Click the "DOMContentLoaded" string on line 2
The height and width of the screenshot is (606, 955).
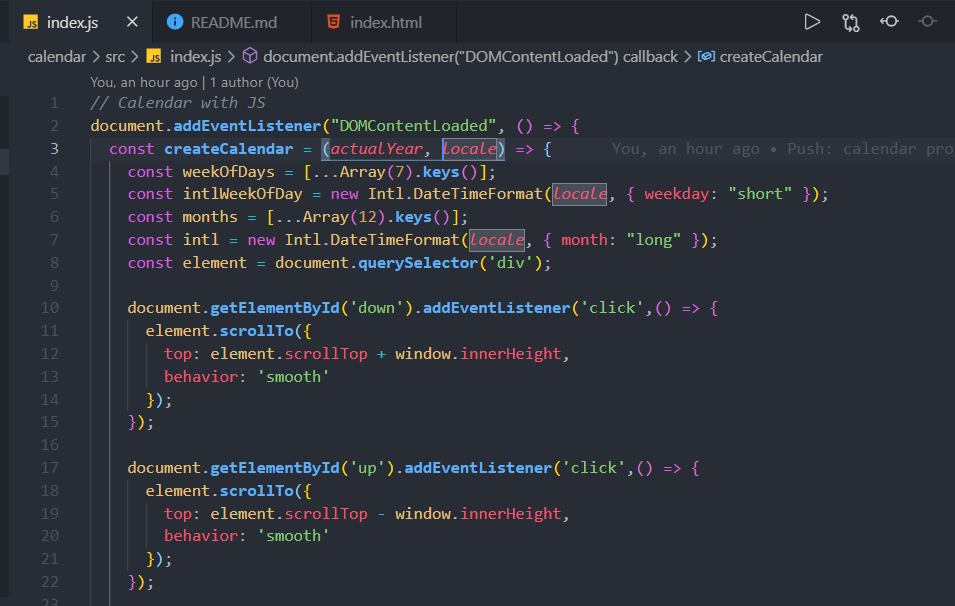(x=414, y=126)
